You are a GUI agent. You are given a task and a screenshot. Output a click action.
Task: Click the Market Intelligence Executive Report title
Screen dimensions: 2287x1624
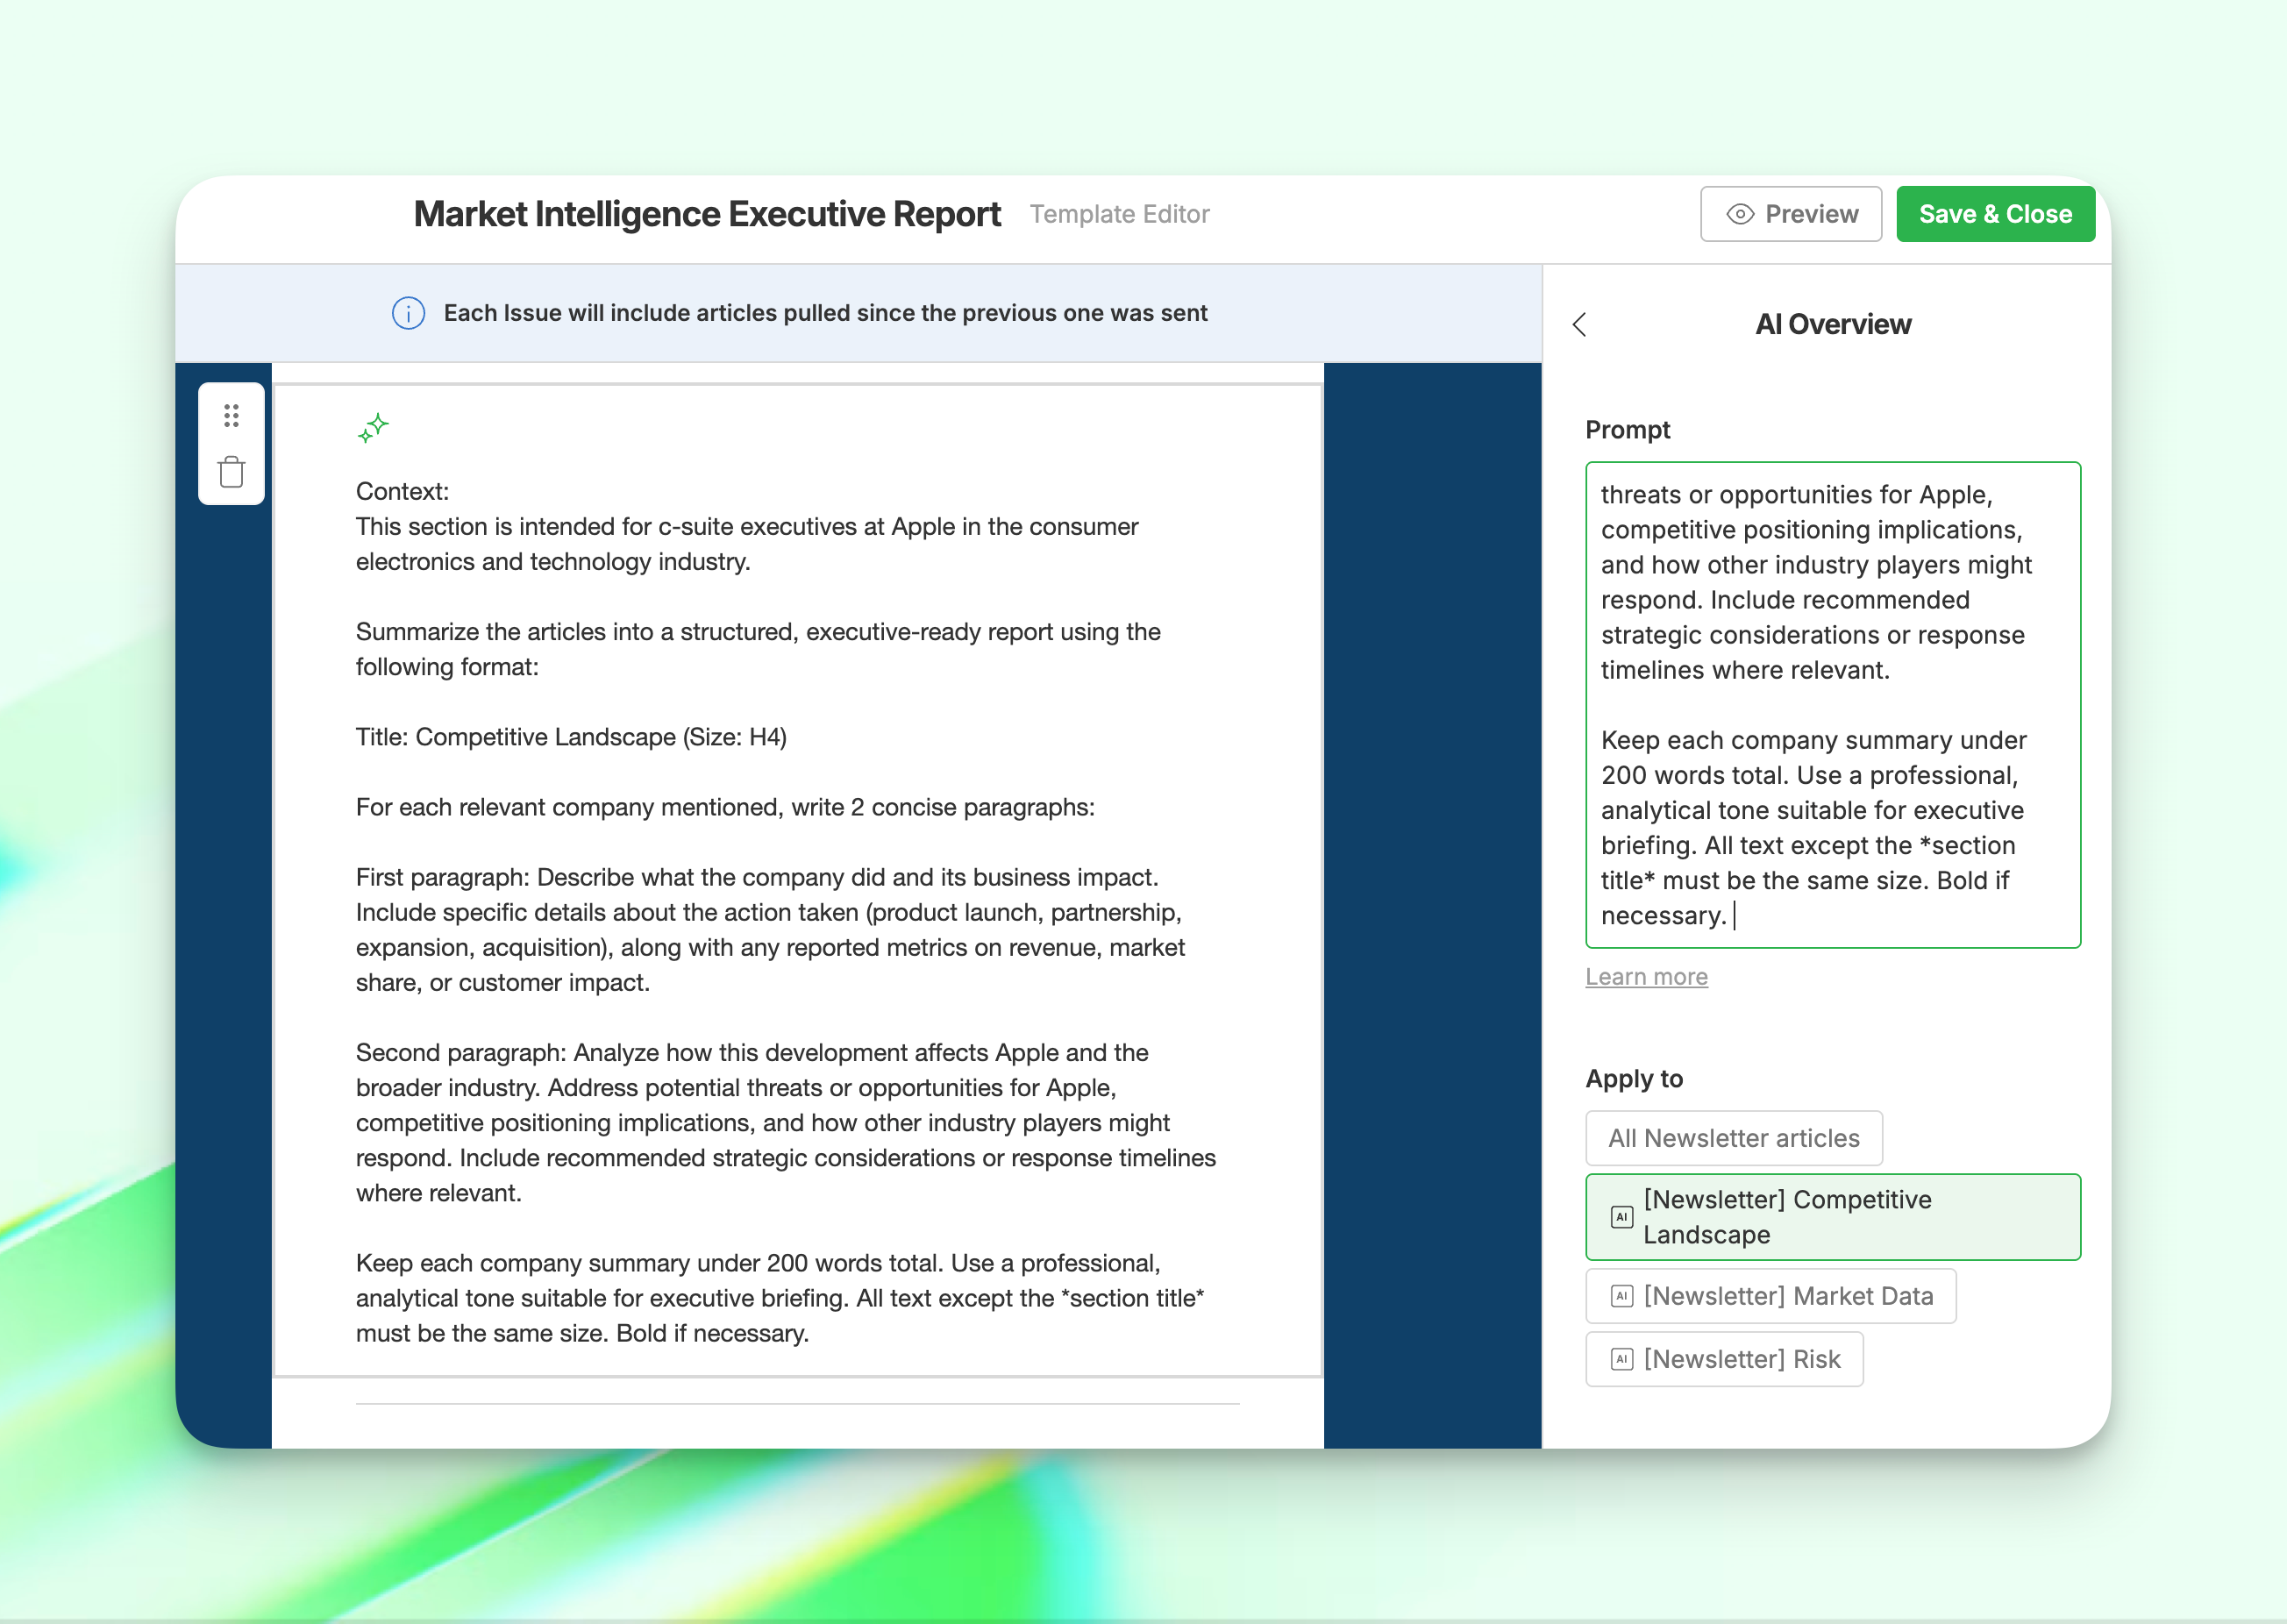(x=707, y=214)
